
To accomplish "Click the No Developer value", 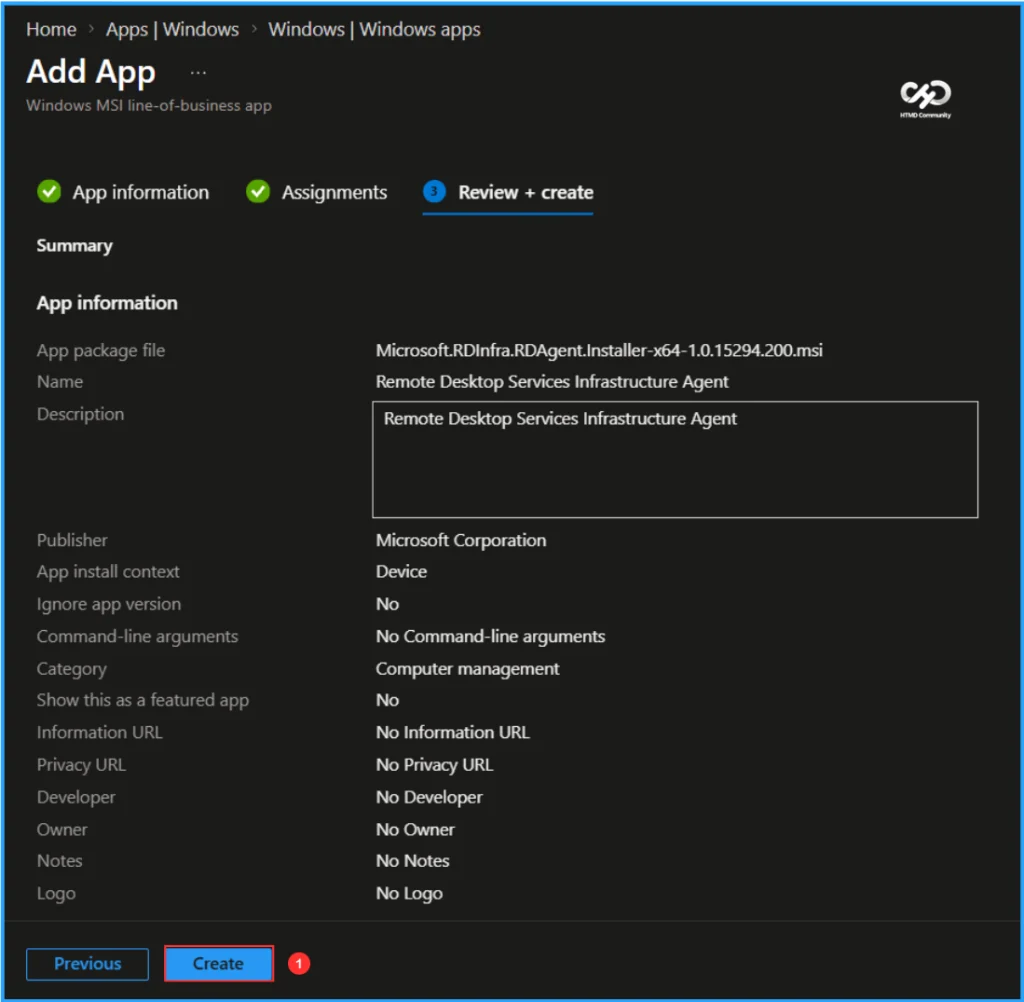I will [429, 797].
